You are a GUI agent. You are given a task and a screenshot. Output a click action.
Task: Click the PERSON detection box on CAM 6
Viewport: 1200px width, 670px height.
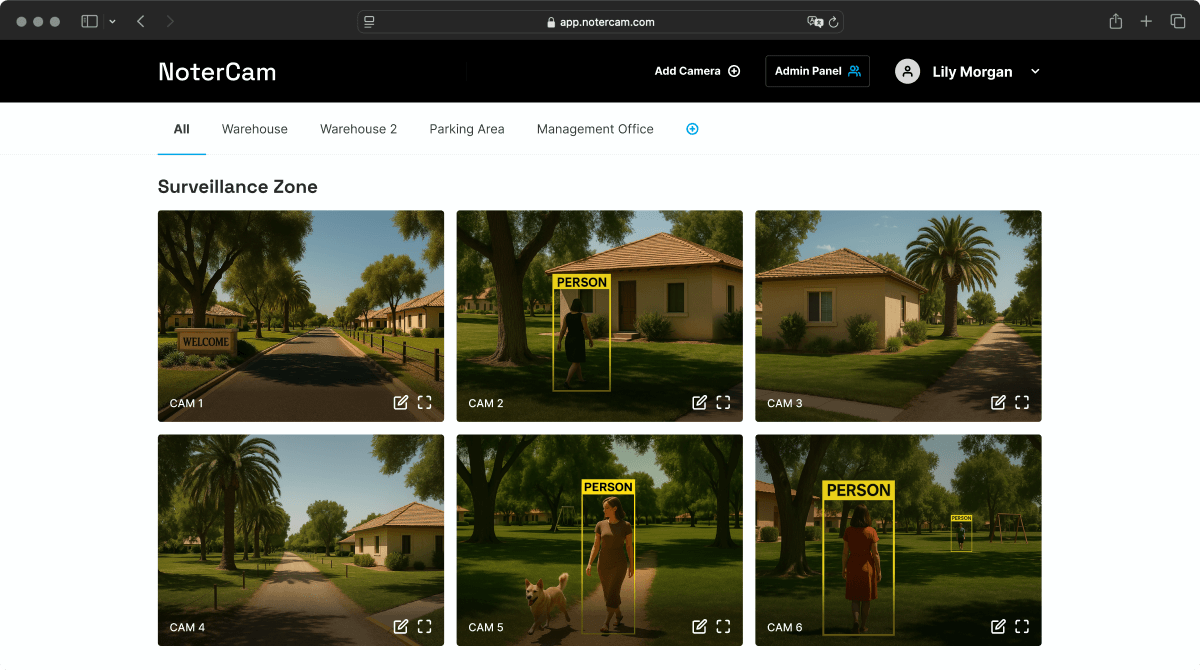[856, 555]
